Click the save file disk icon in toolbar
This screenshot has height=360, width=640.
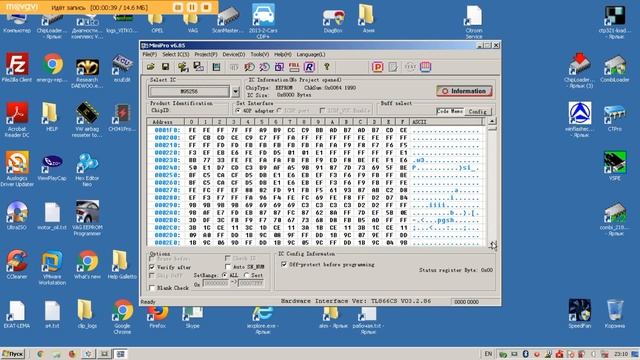pos(165,67)
